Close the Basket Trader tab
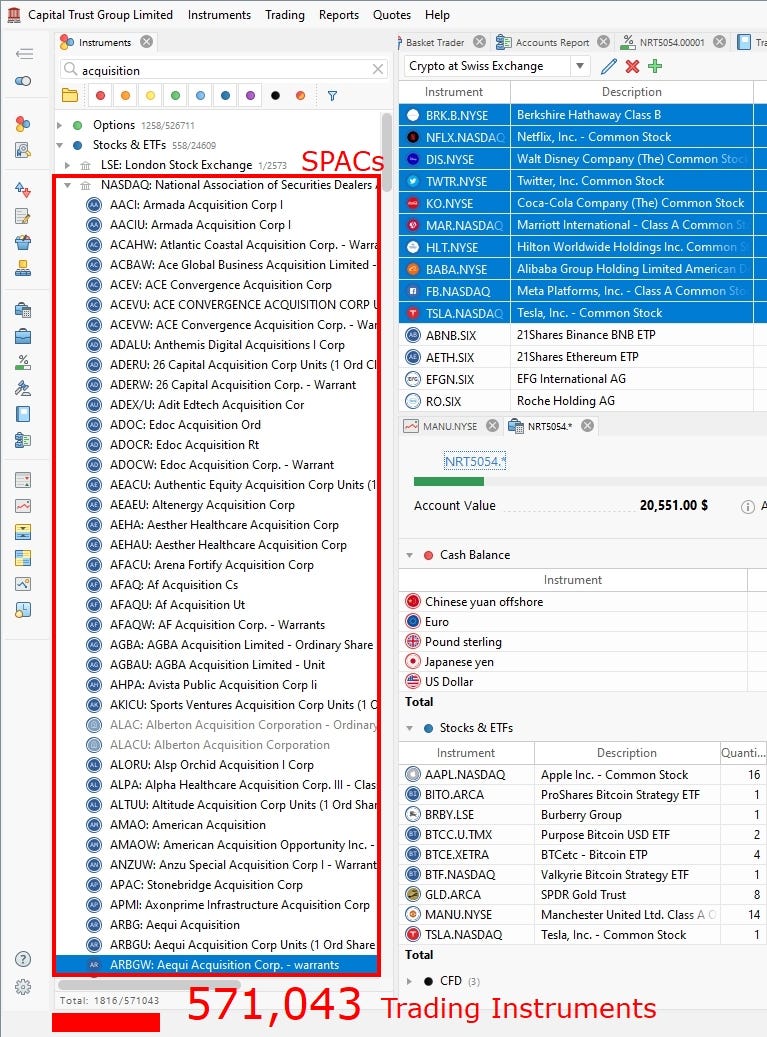Image resolution: width=767 pixels, height=1037 pixels. click(479, 42)
